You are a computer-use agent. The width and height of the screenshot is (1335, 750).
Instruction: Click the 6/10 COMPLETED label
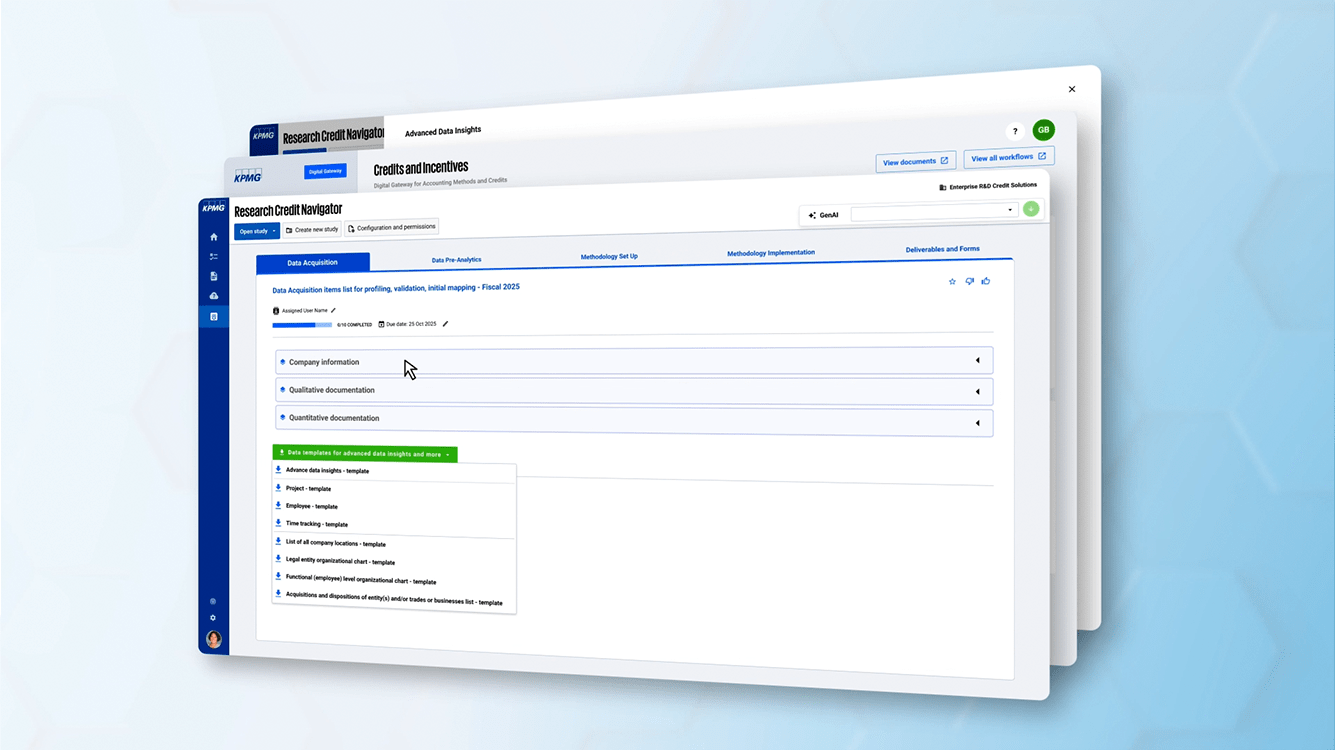point(354,325)
